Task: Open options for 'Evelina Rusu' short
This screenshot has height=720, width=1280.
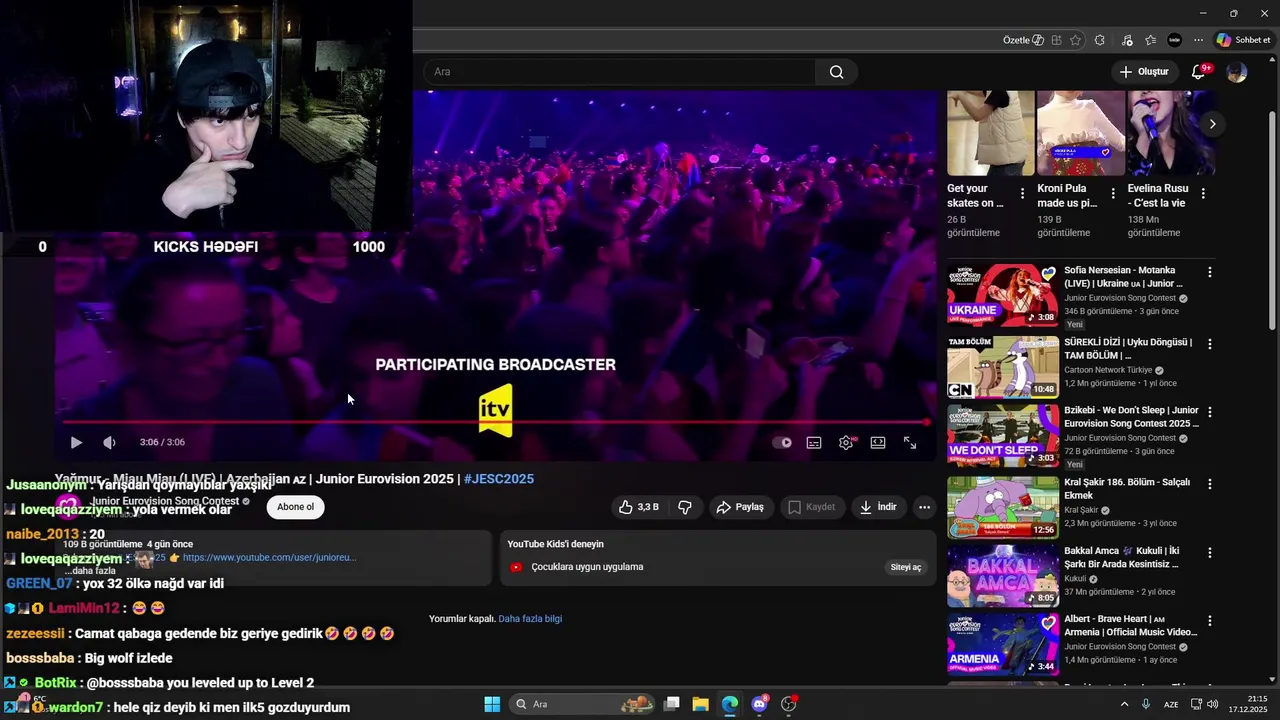Action: (1203, 194)
